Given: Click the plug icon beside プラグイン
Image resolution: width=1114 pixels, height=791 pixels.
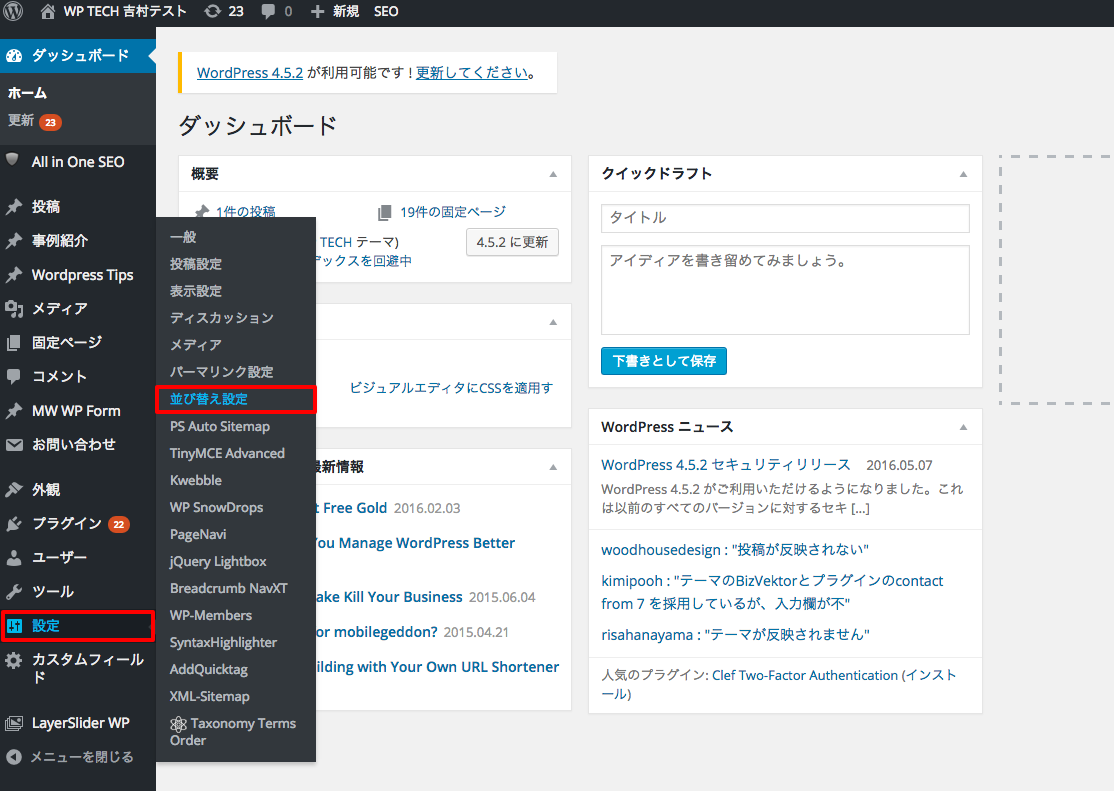Looking at the screenshot, I should 13,524.
